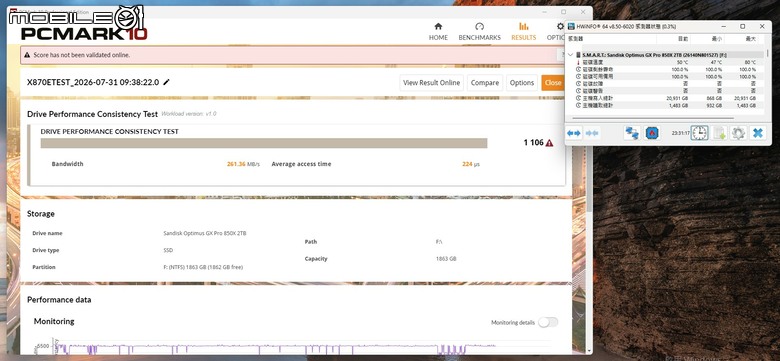
Task: Click the HWiNFO network computers icon
Action: tap(632, 133)
